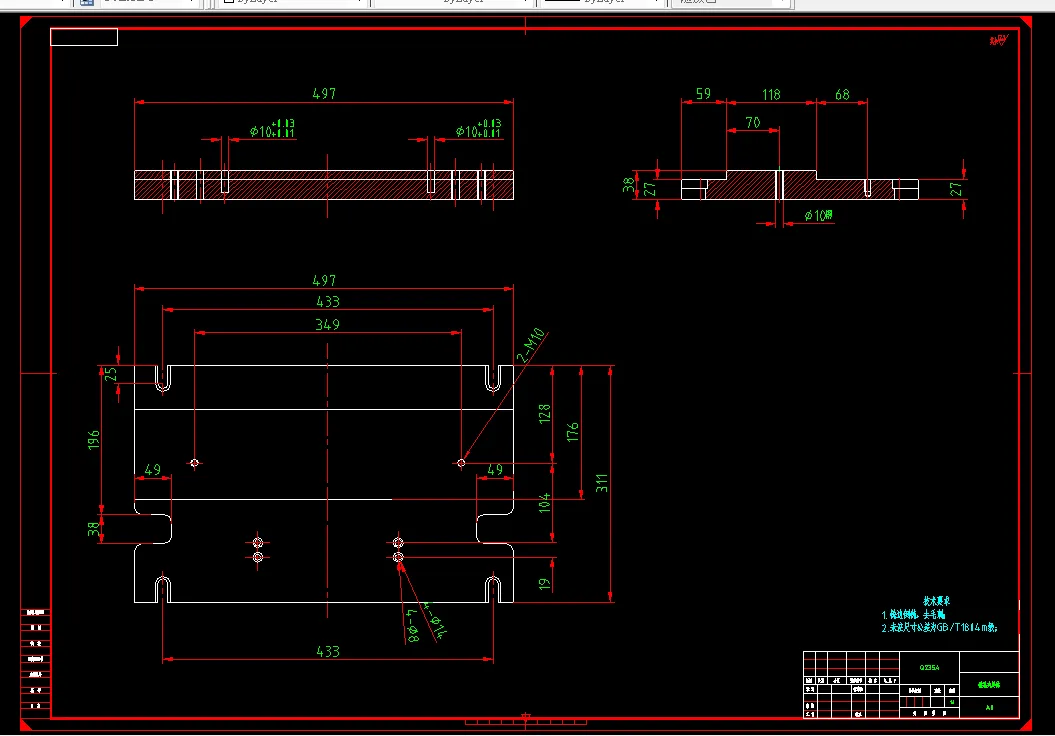Select the 433 dimension just below the 497
Screen dimensions: 1055x736
coord(328,301)
